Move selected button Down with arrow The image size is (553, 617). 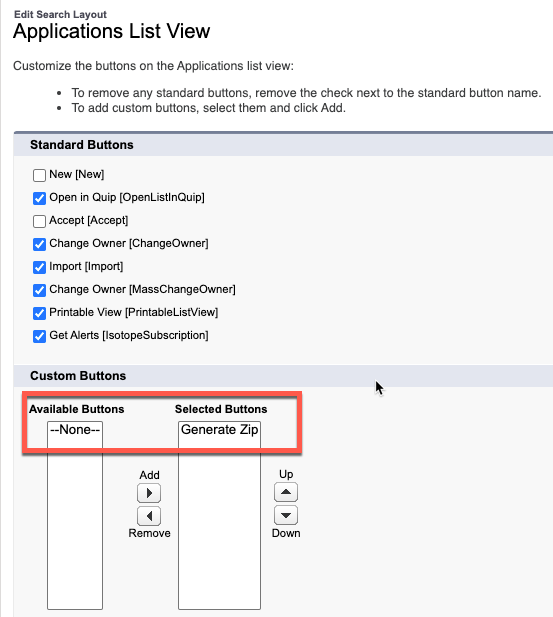pos(286,515)
